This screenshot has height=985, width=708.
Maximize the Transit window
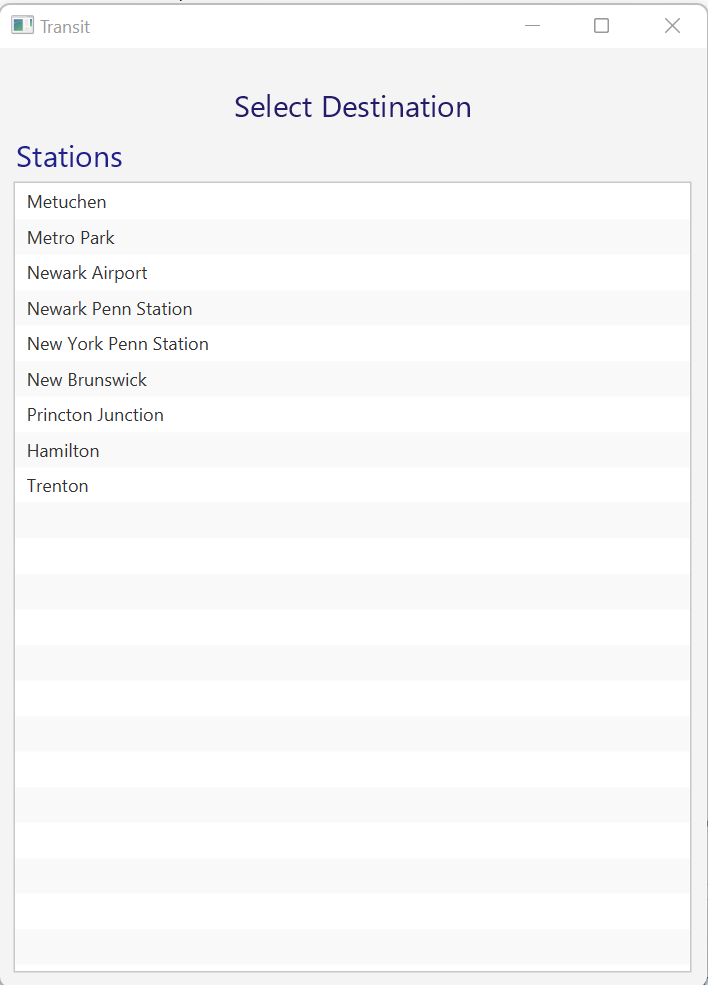(x=601, y=26)
